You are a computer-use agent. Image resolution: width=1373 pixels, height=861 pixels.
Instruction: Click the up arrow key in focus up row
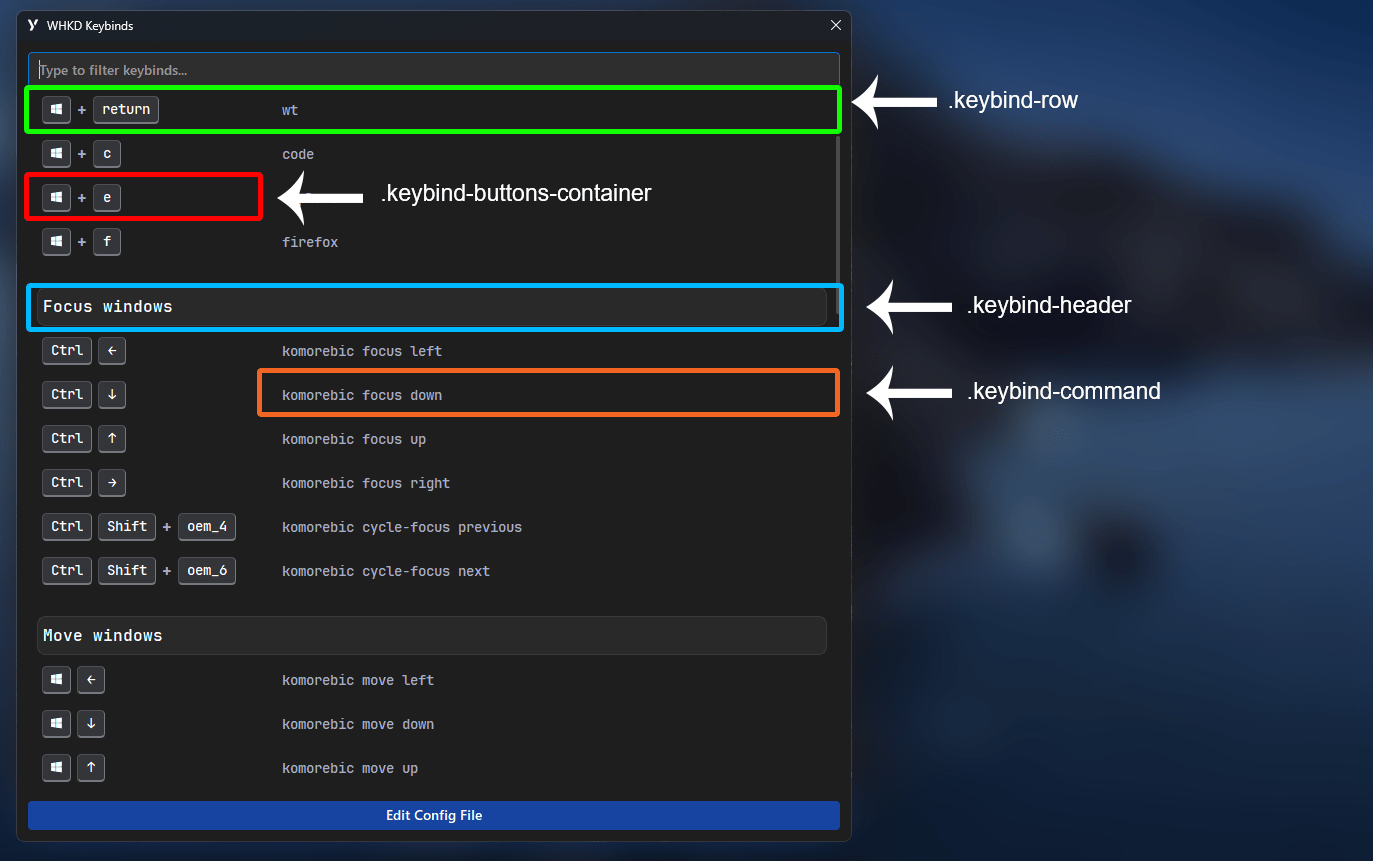tap(112, 439)
